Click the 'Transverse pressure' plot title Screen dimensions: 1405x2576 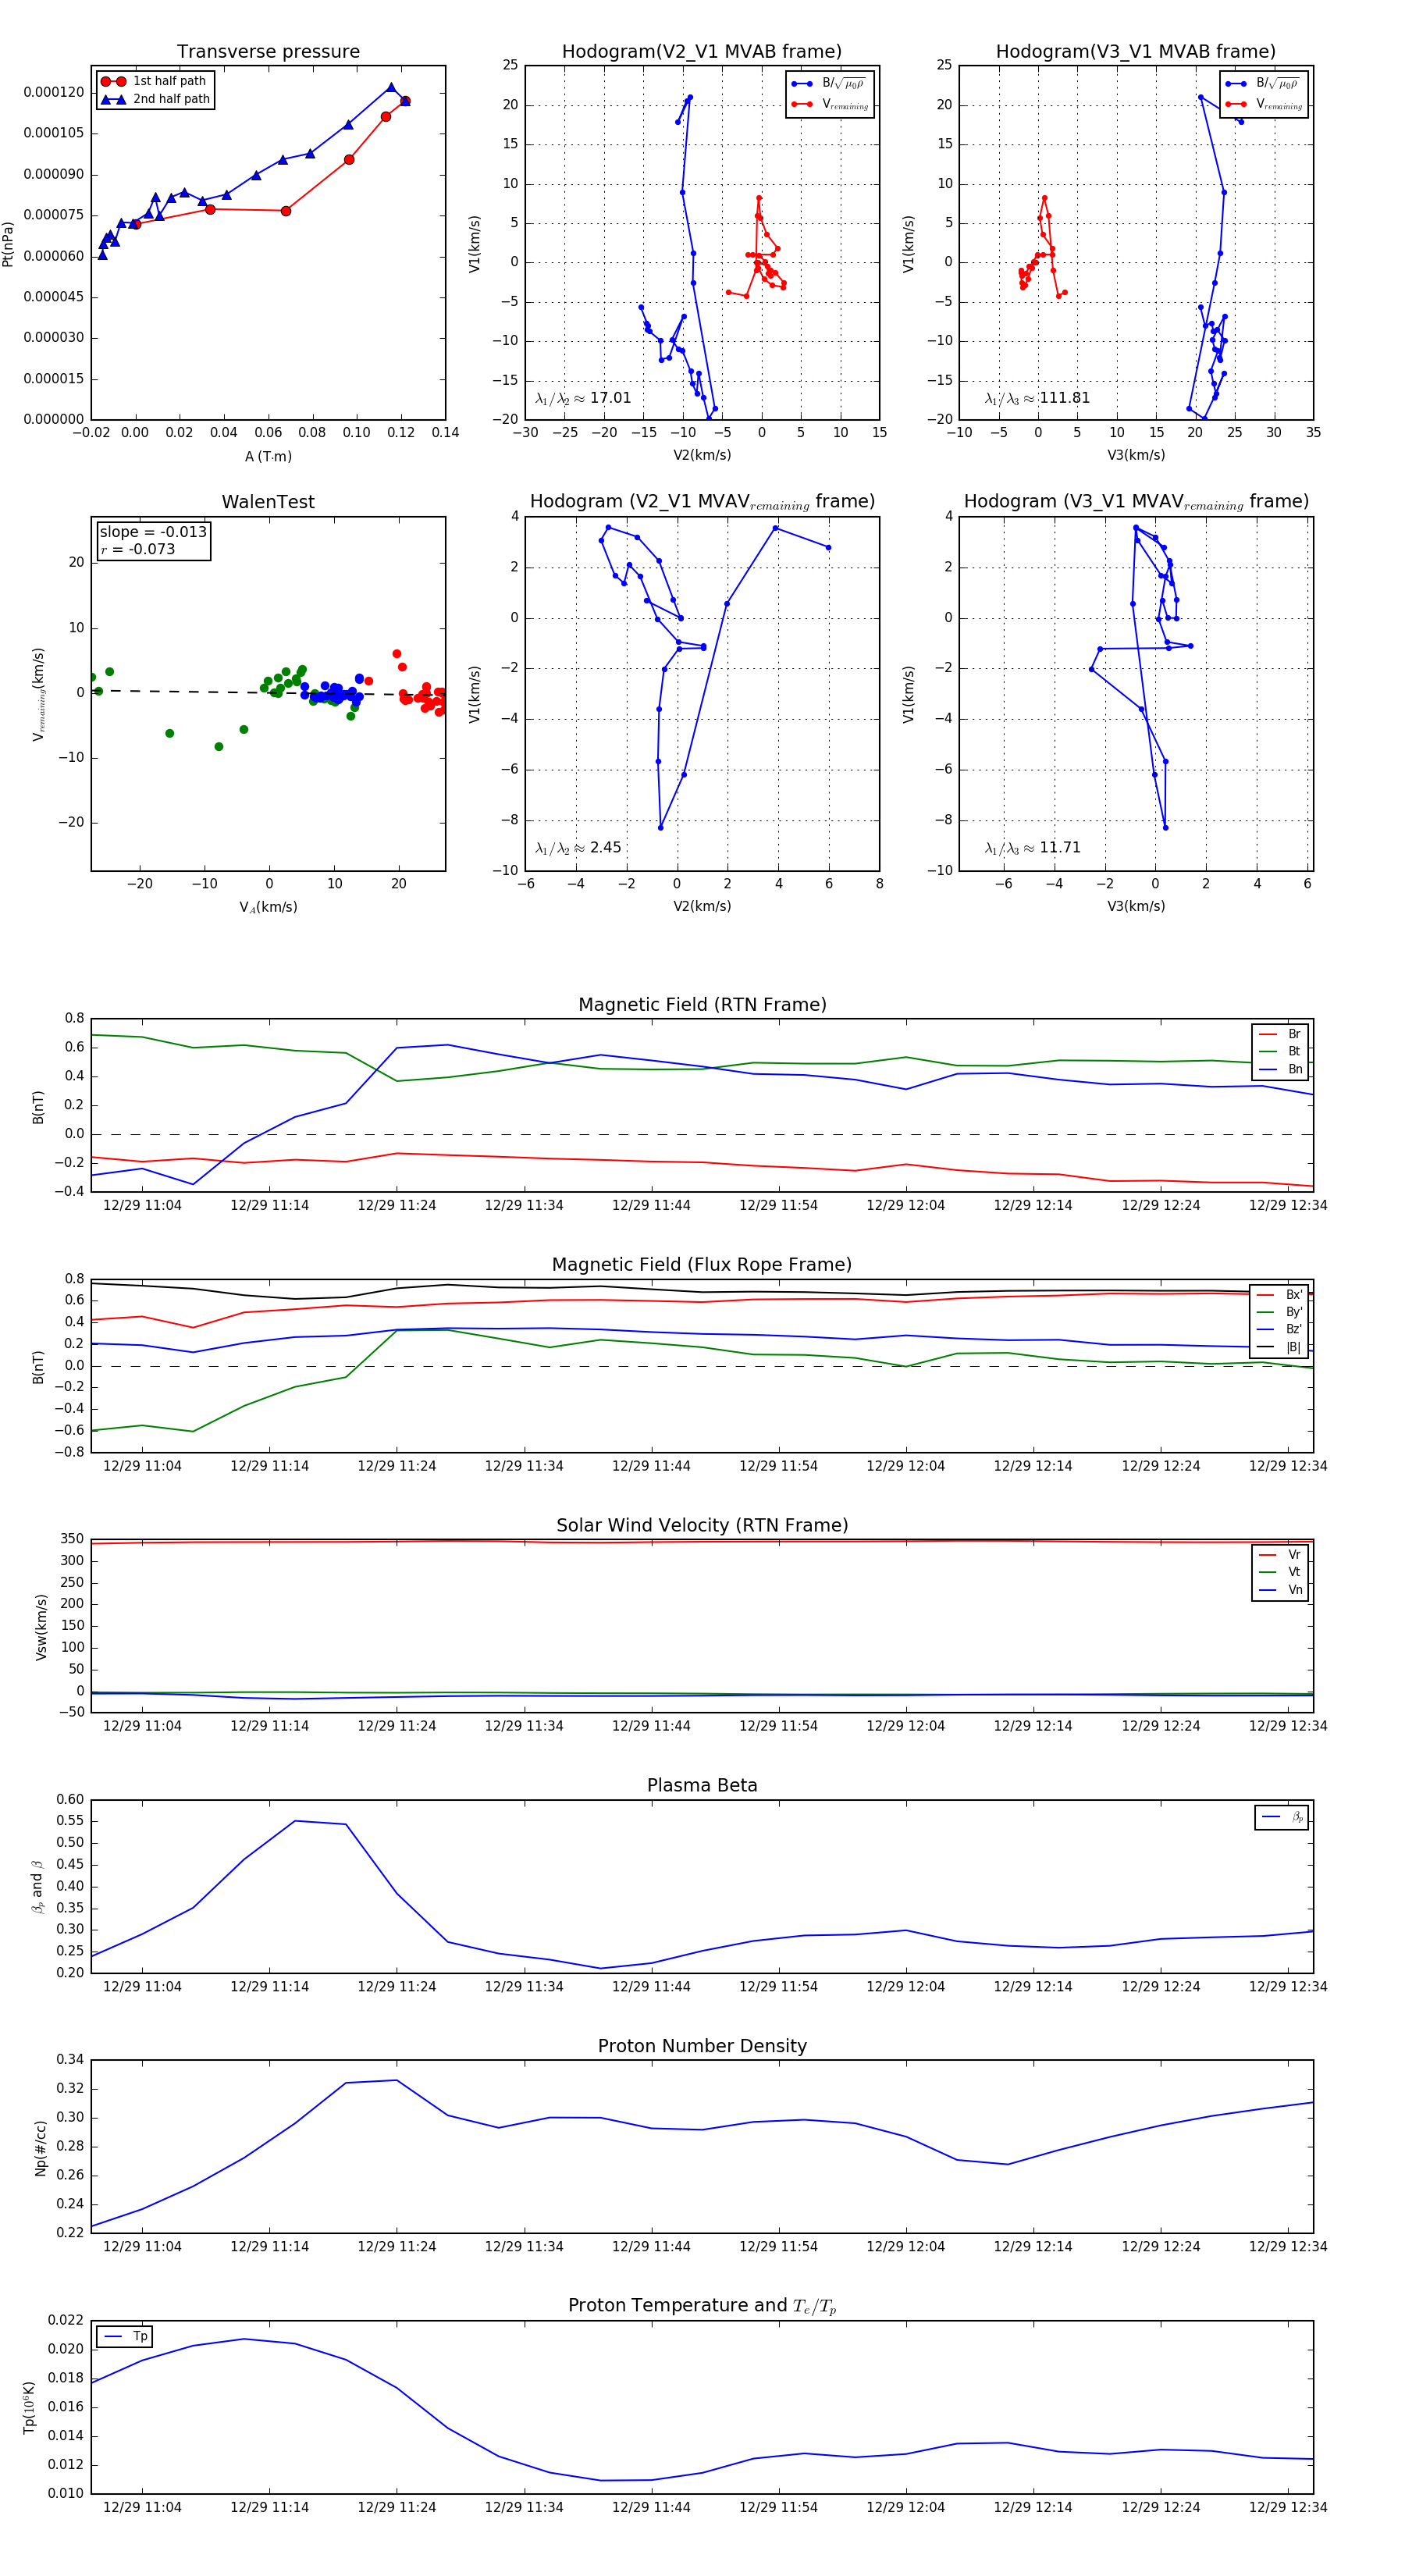coord(268,51)
